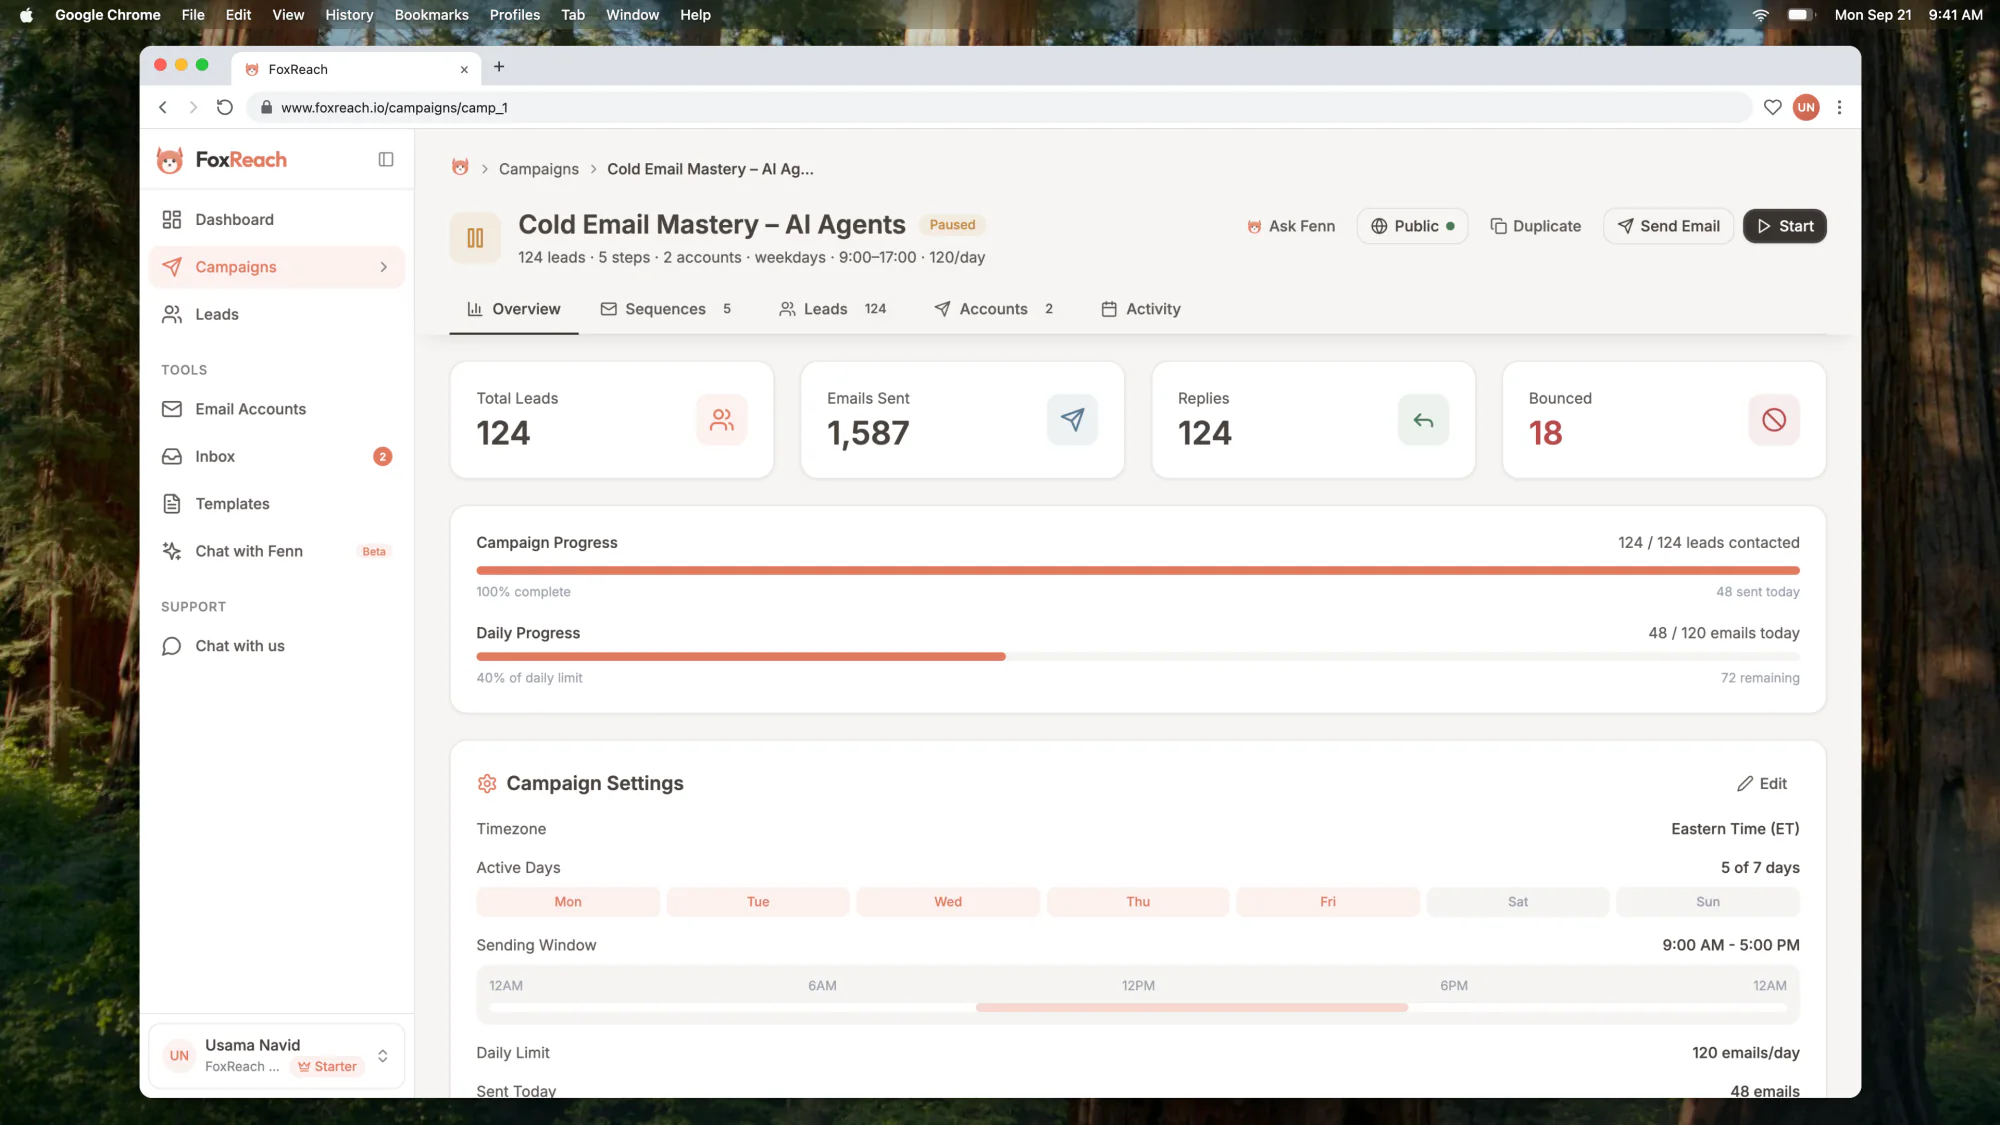Screen dimensions: 2000x1125
Task: Click the Paused status badge
Action: point(952,225)
